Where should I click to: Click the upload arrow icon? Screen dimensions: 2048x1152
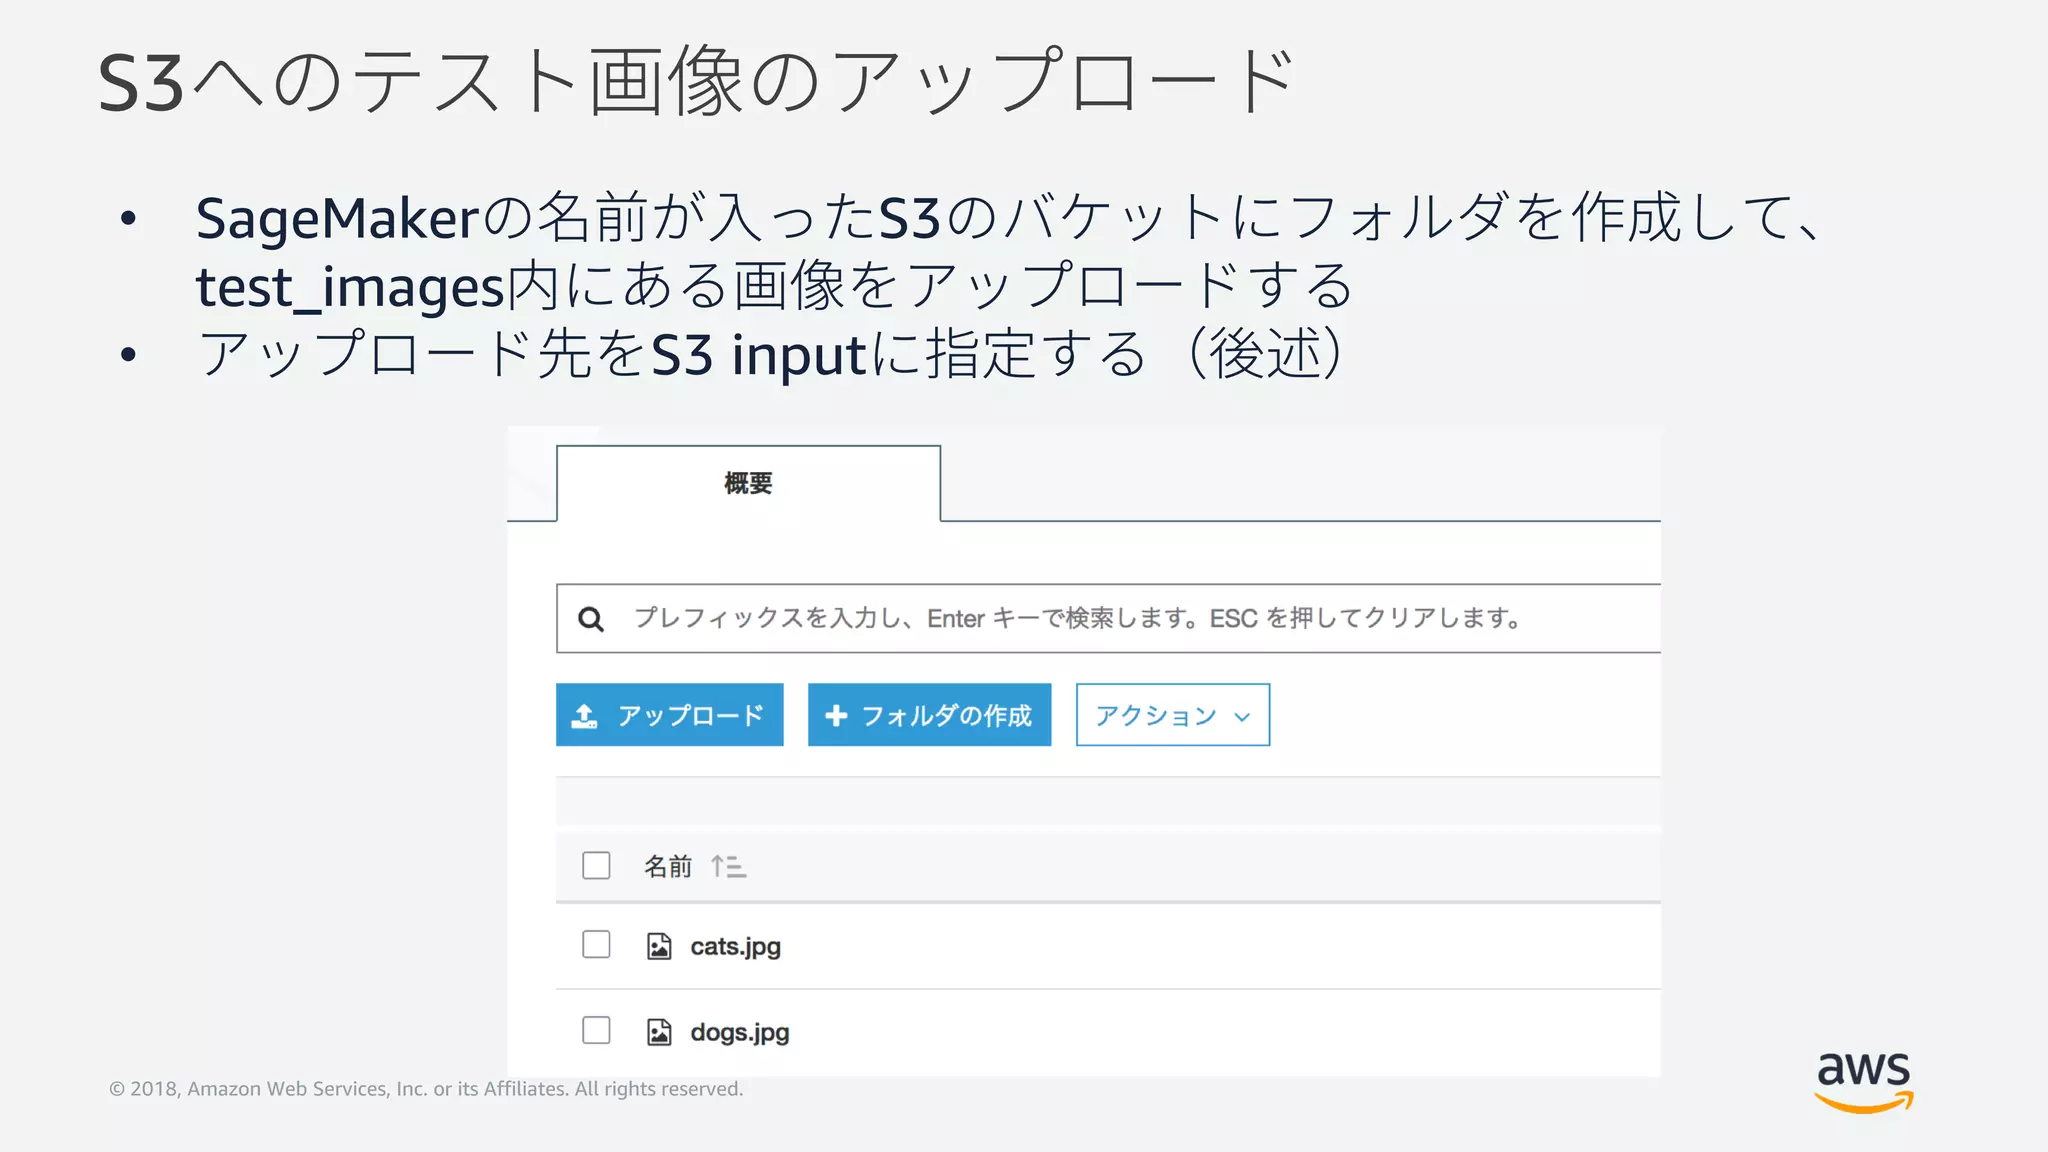(x=584, y=716)
